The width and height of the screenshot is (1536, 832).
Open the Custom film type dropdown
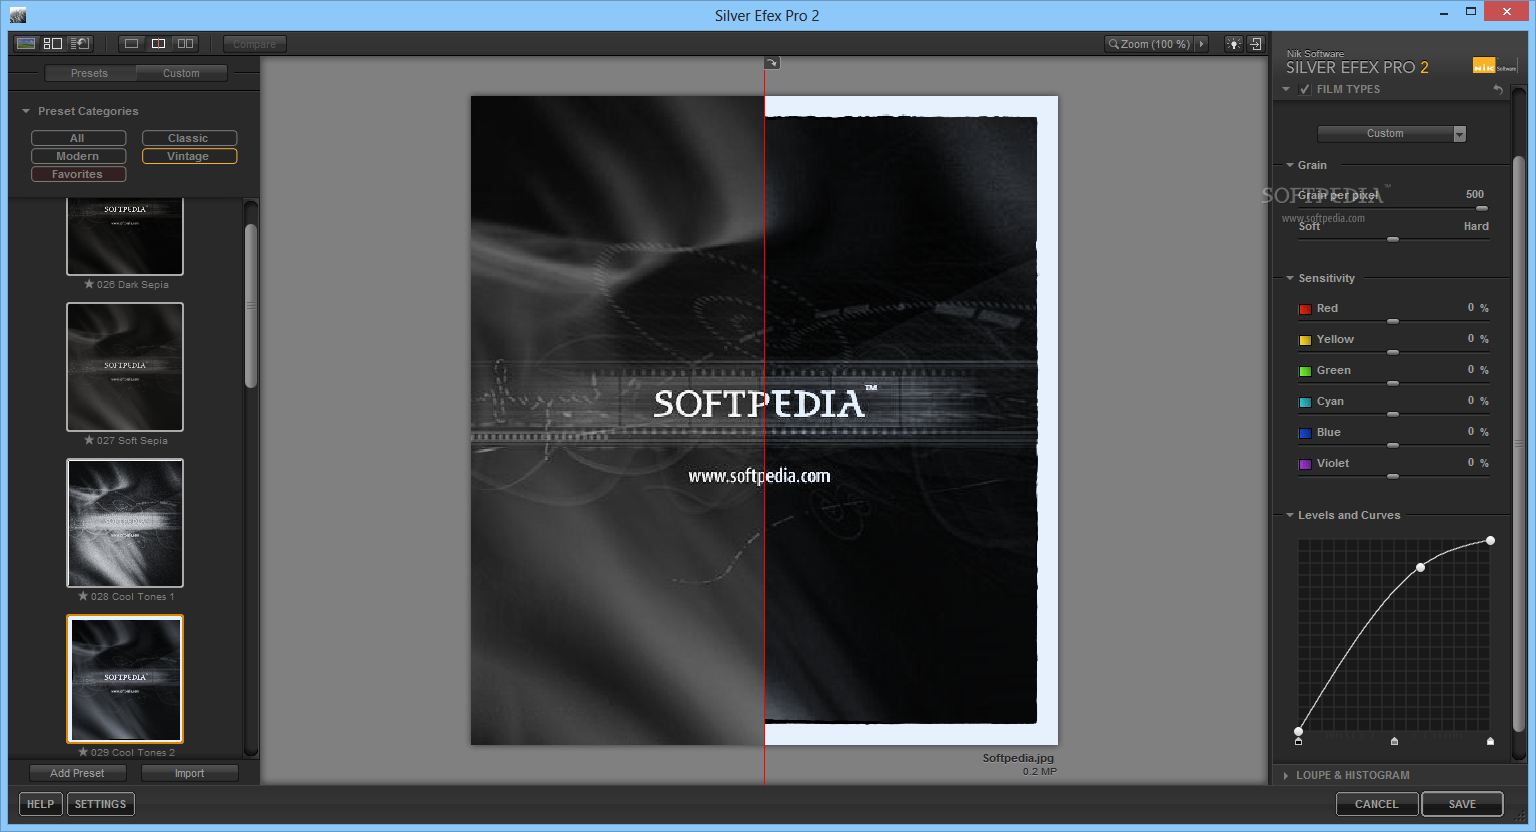(x=1391, y=133)
